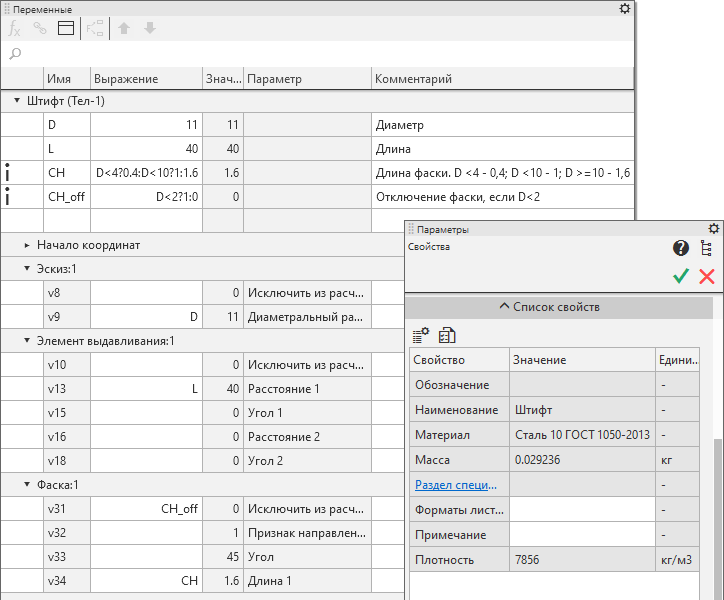Collapse the Штифт (Тел-1) group
724x600 pixels.
tap(17, 101)
